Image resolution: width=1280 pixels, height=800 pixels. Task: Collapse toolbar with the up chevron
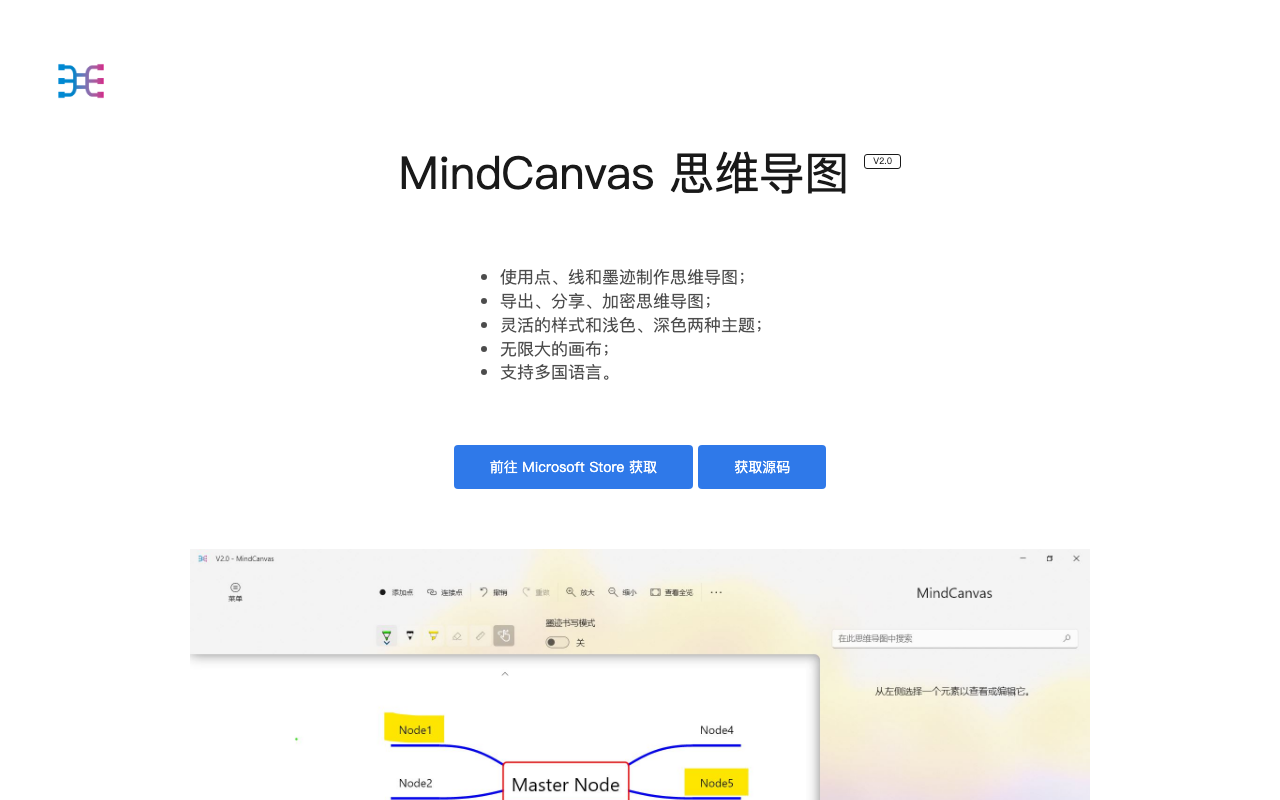tap(505, 674)
